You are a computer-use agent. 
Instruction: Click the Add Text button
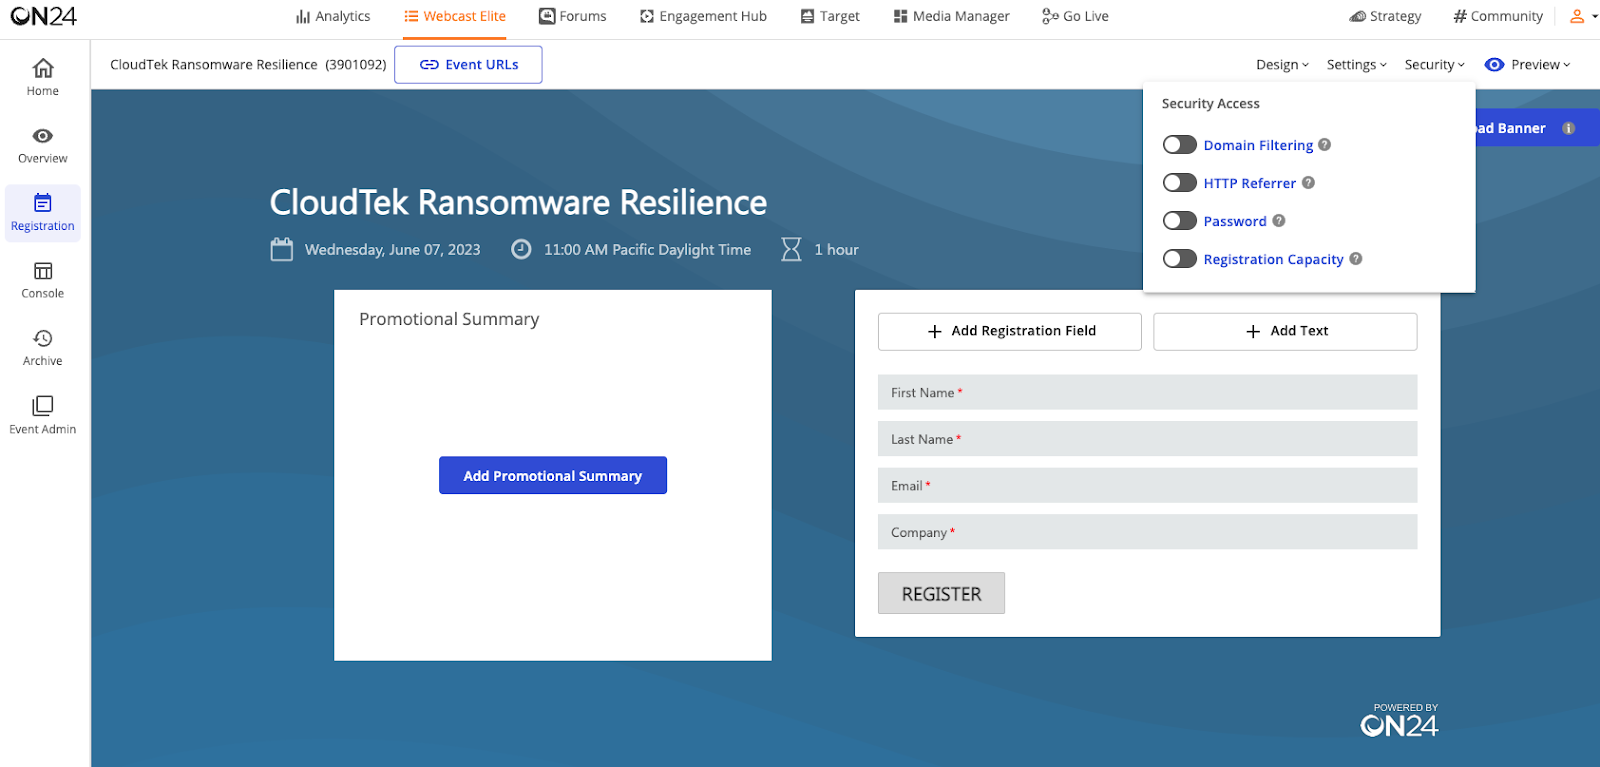1285,331
